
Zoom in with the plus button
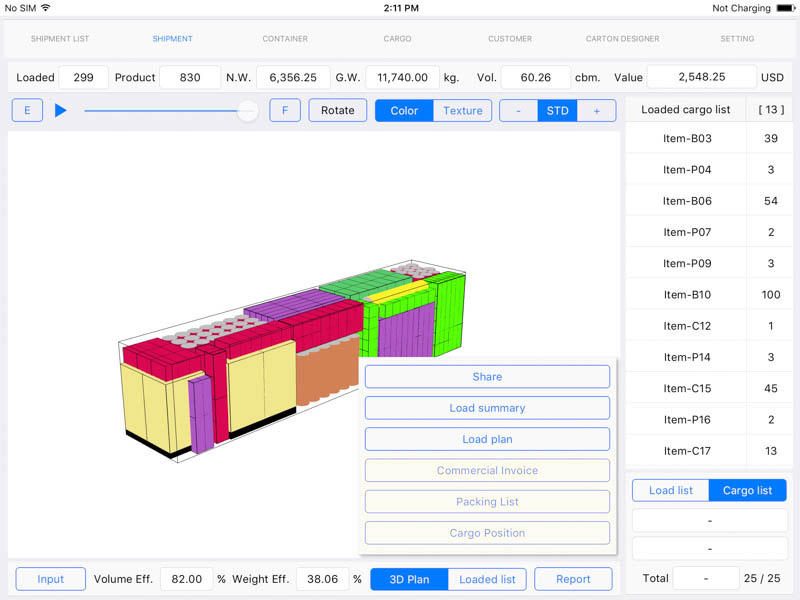pos(596,110)
